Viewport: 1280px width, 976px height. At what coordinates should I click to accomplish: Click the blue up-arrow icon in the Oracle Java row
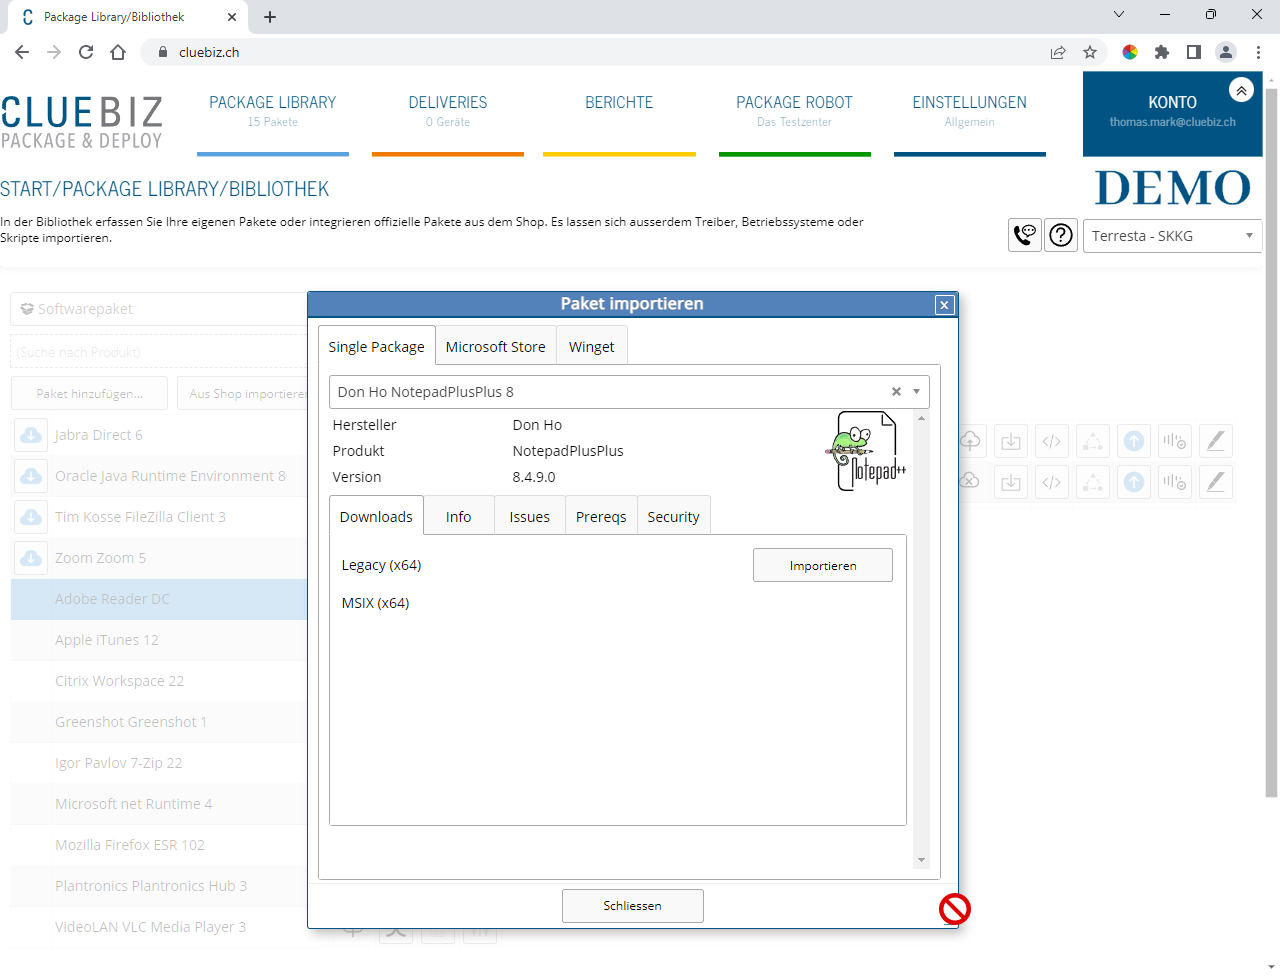tap(1134, 482)
